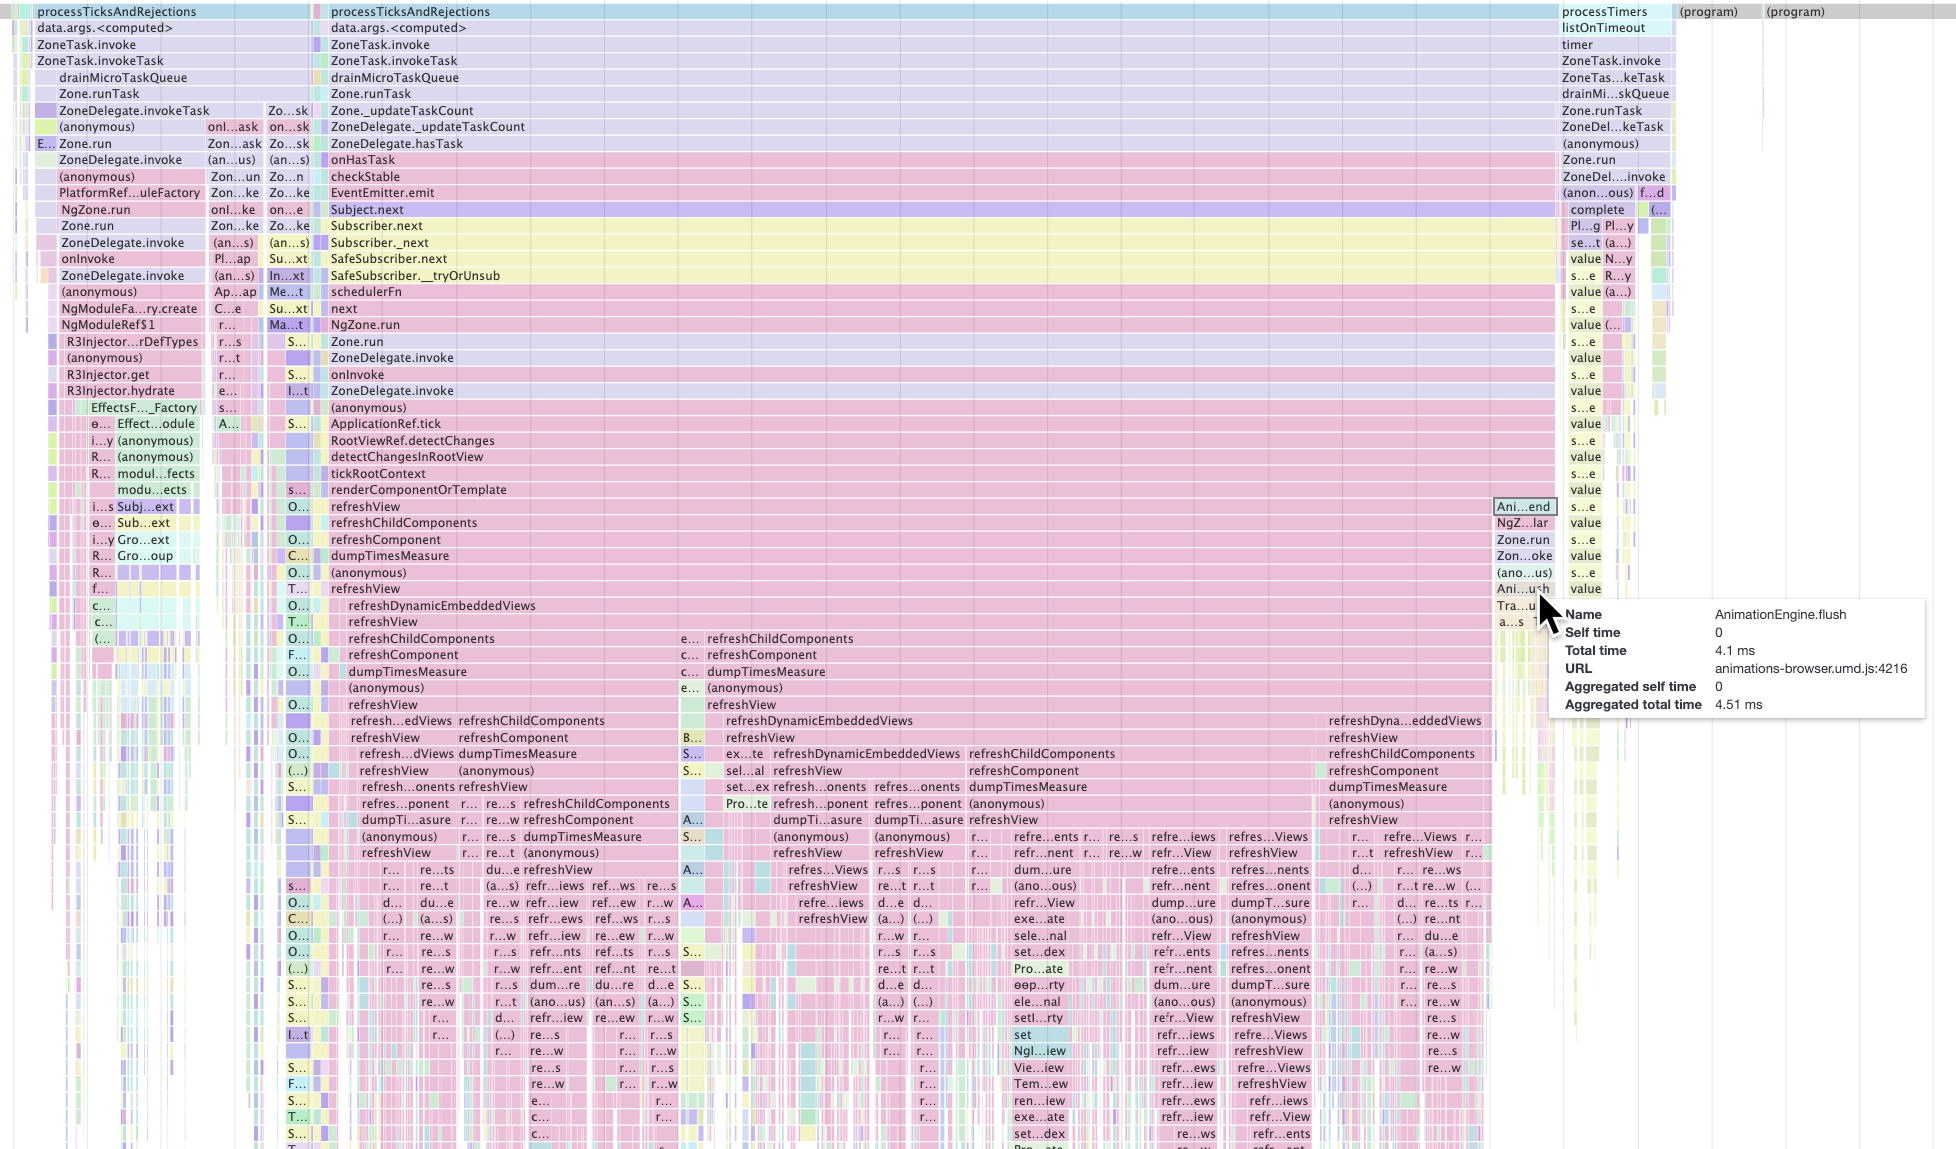
Task: Click the 'Gro...ext' frame
Action: 145,540
